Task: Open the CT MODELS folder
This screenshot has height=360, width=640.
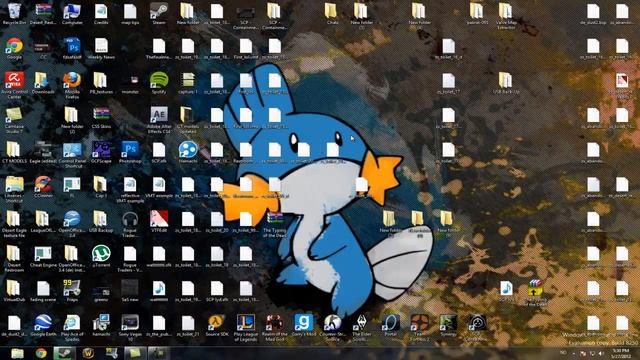Action: tap(14, 153)
